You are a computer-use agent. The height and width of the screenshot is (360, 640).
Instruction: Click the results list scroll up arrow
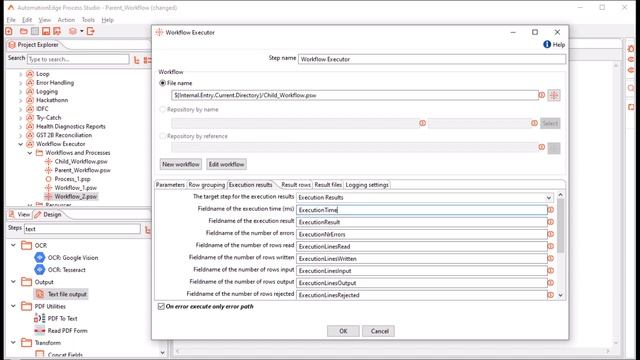point(560,195)
